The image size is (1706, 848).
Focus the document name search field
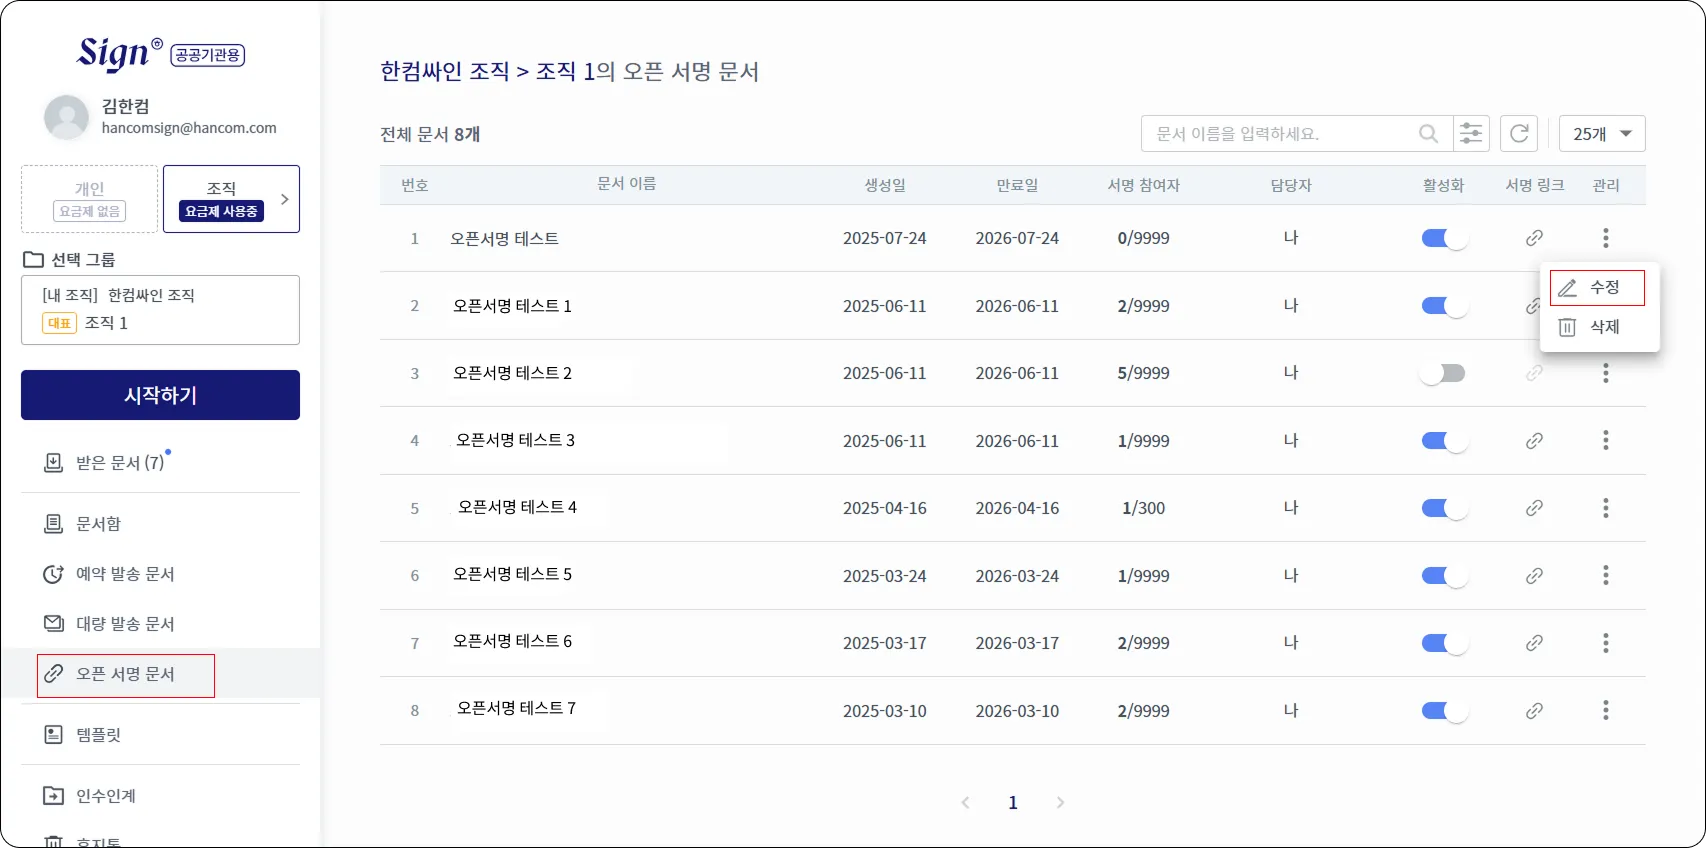click(x=1280, y=134)
